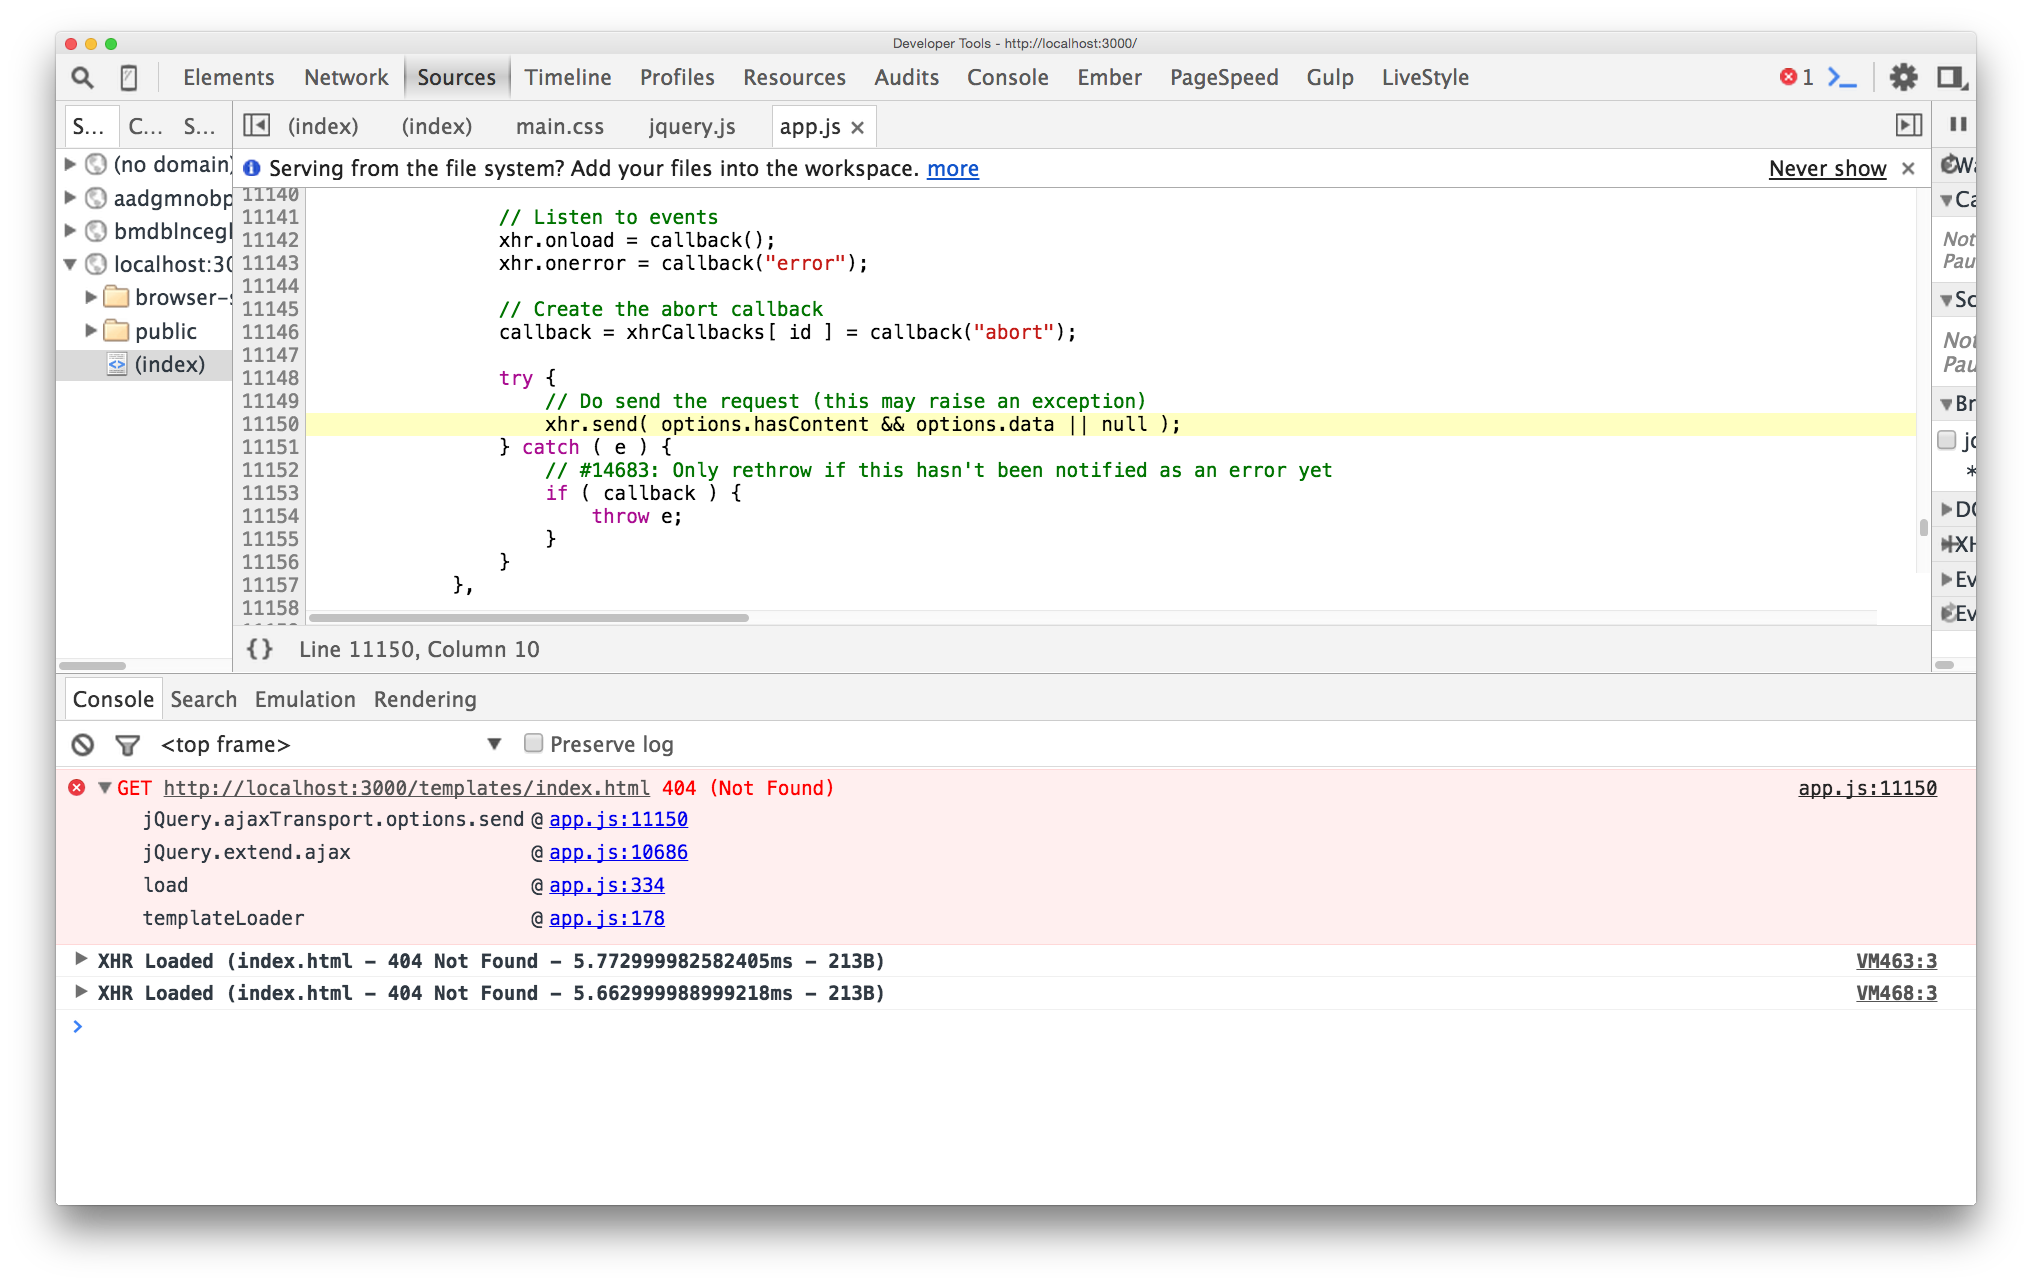The height and width of the screenshot is (1285, 2032).
Task: Open the console filter funnel icon
Action: point(127,744)
